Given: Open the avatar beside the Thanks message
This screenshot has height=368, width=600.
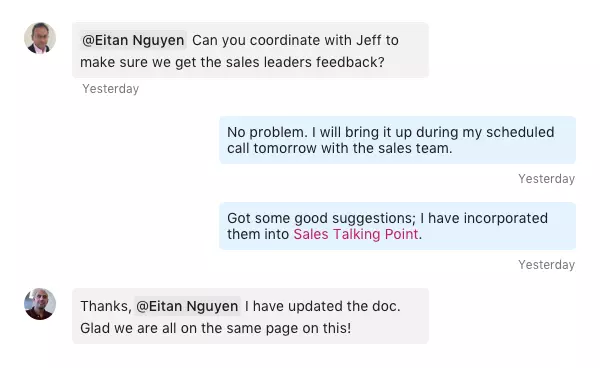Looking at the screenshot, I should (40, 304).
